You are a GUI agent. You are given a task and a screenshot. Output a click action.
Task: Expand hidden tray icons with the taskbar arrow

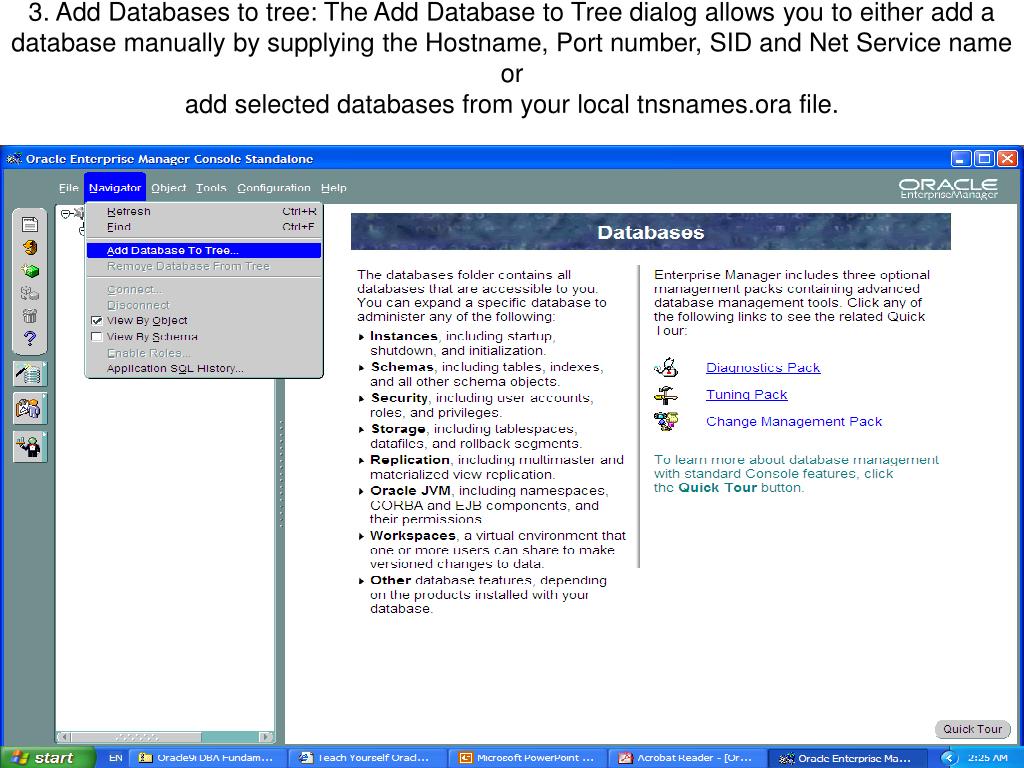click(x=948, y=758)
